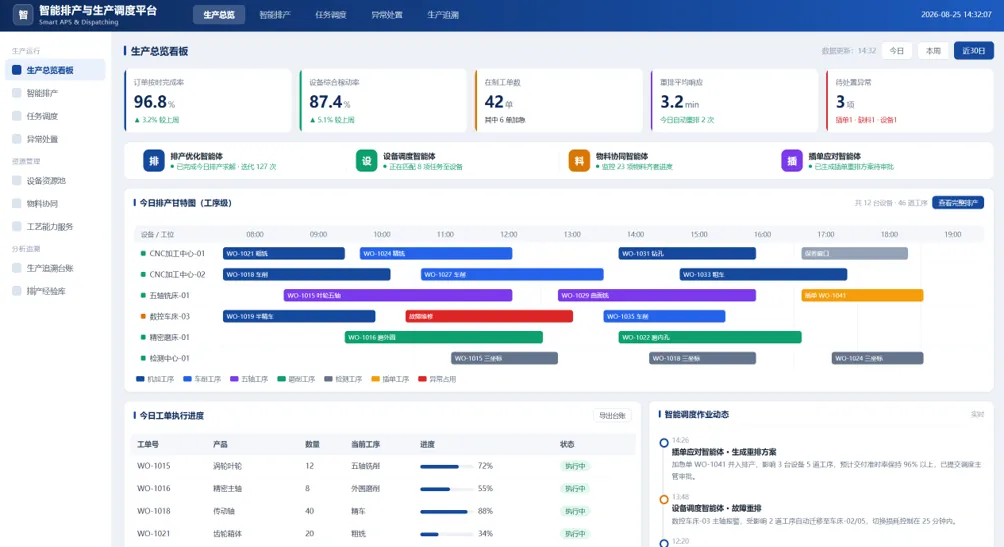Click status dot beside 五轴铣床-01

(143, 295)
